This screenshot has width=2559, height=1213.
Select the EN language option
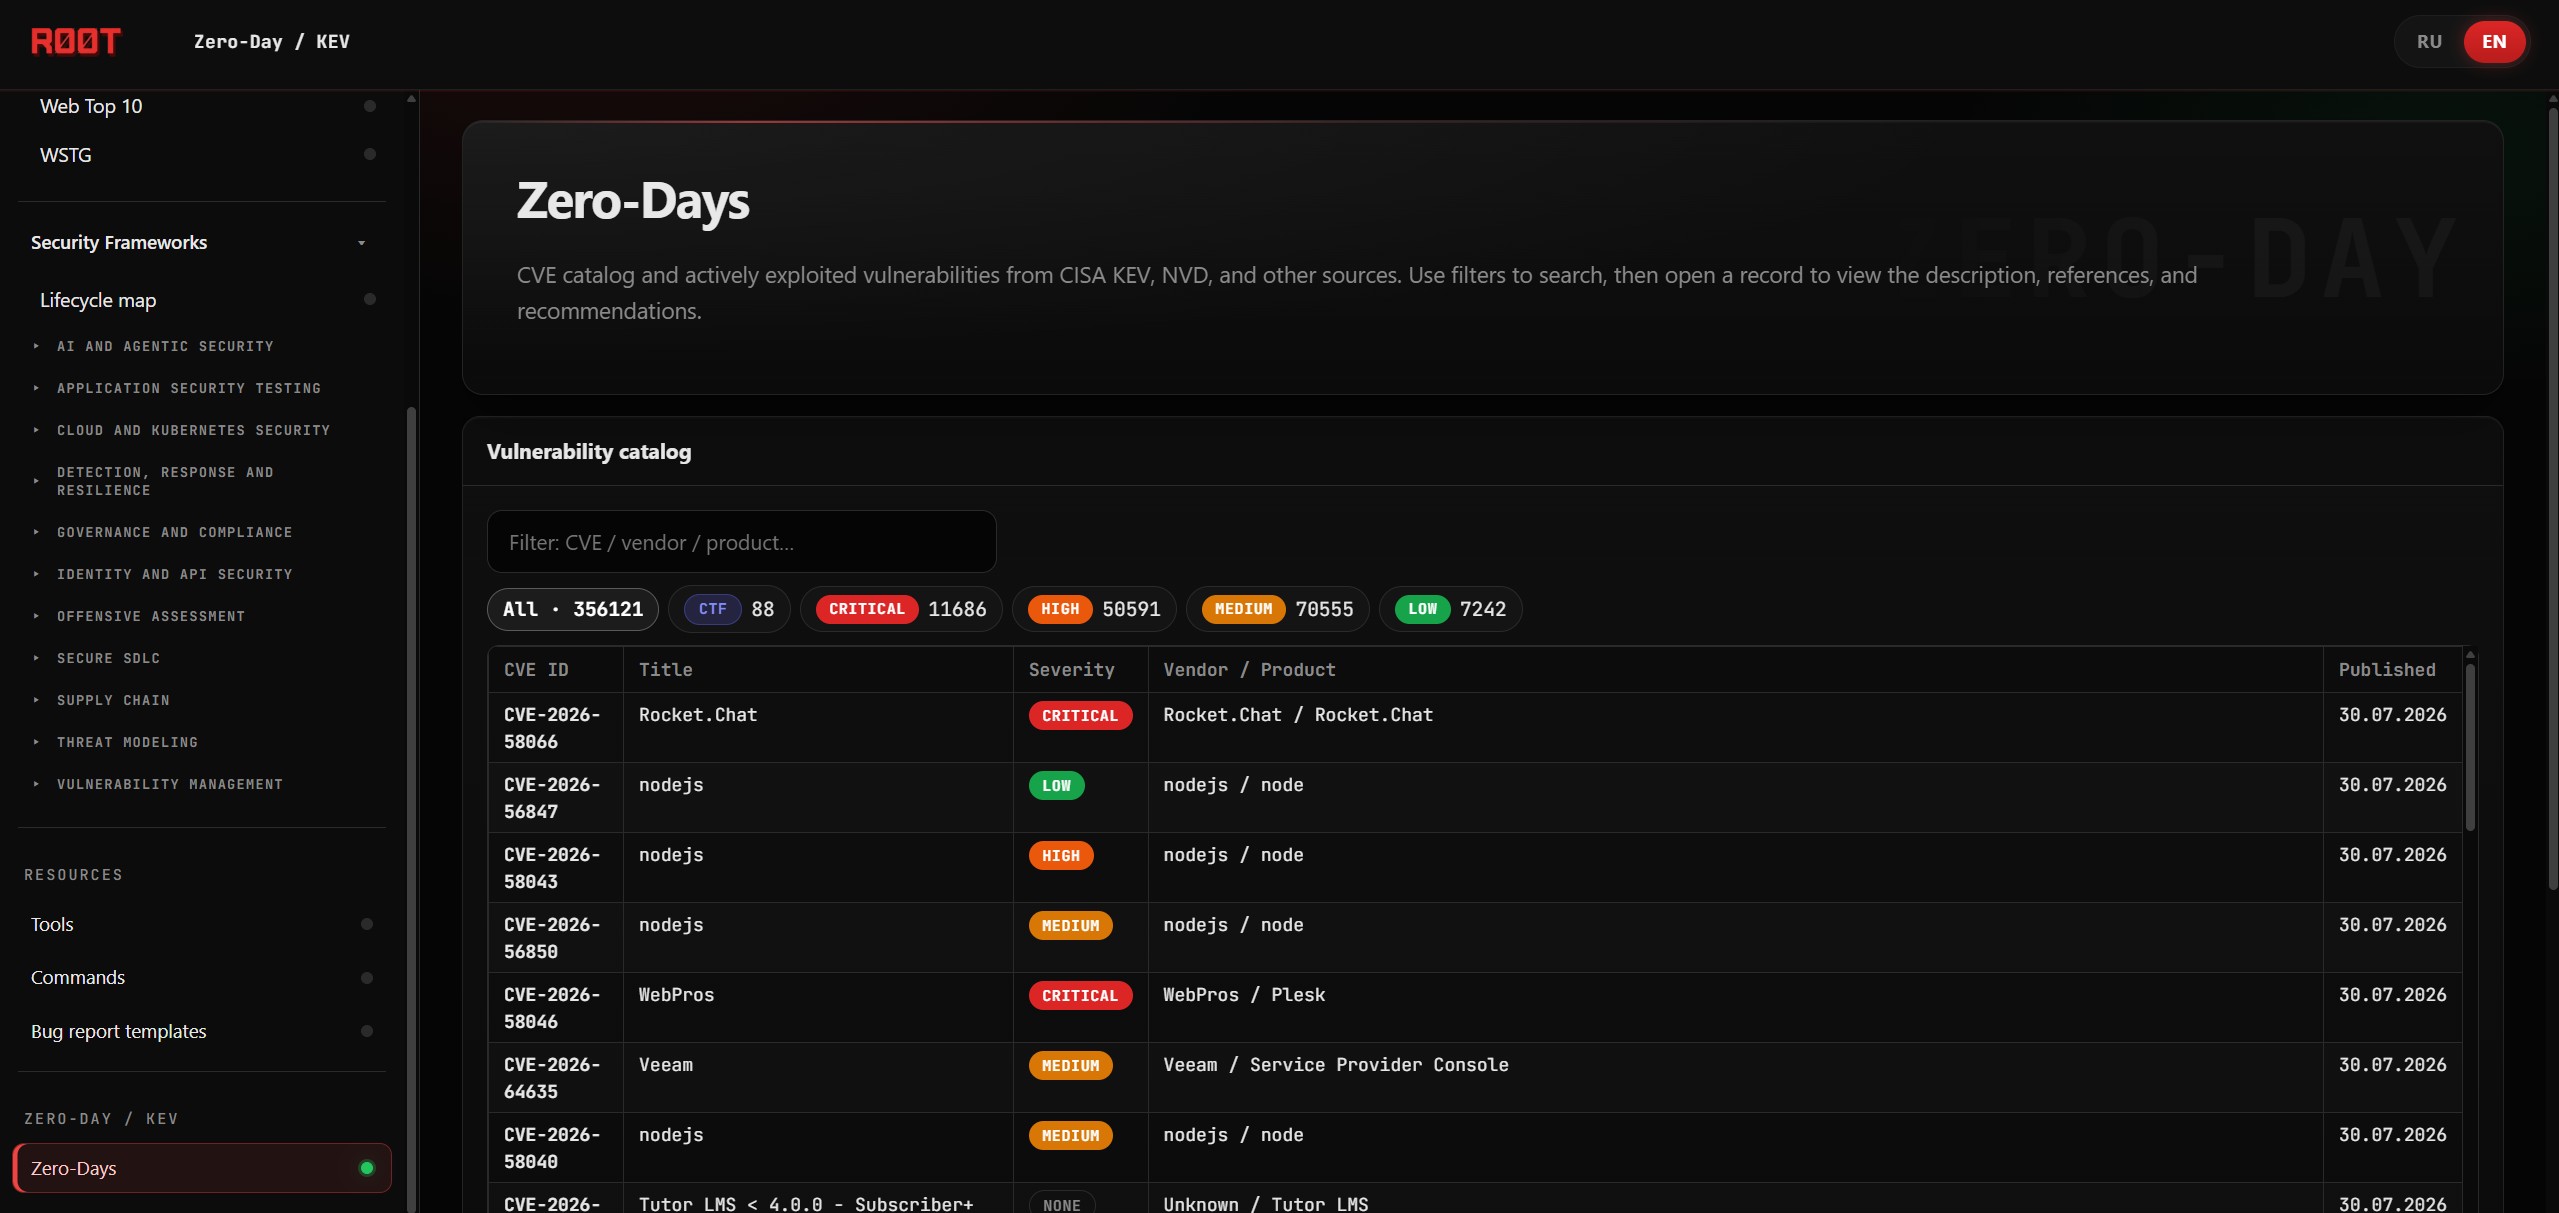coord(2494,42)
